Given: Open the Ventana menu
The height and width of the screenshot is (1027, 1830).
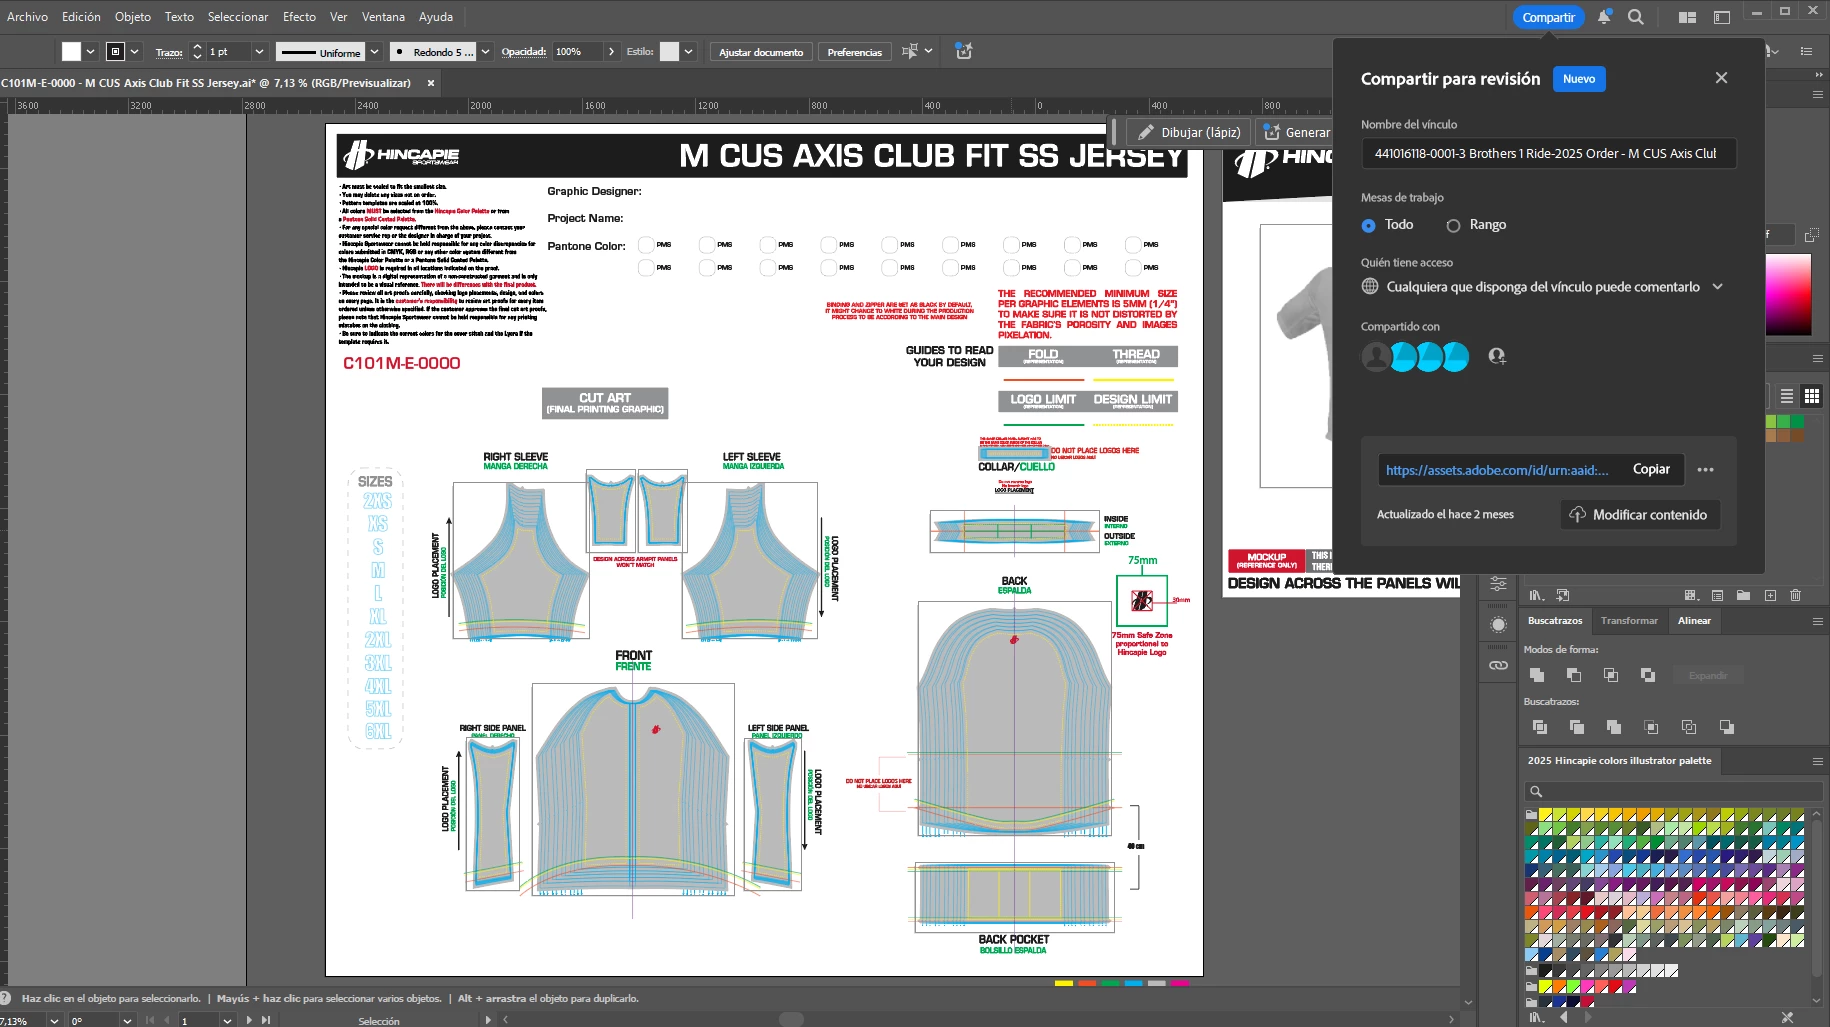Looking at the screenshot, I should point(383,17).
